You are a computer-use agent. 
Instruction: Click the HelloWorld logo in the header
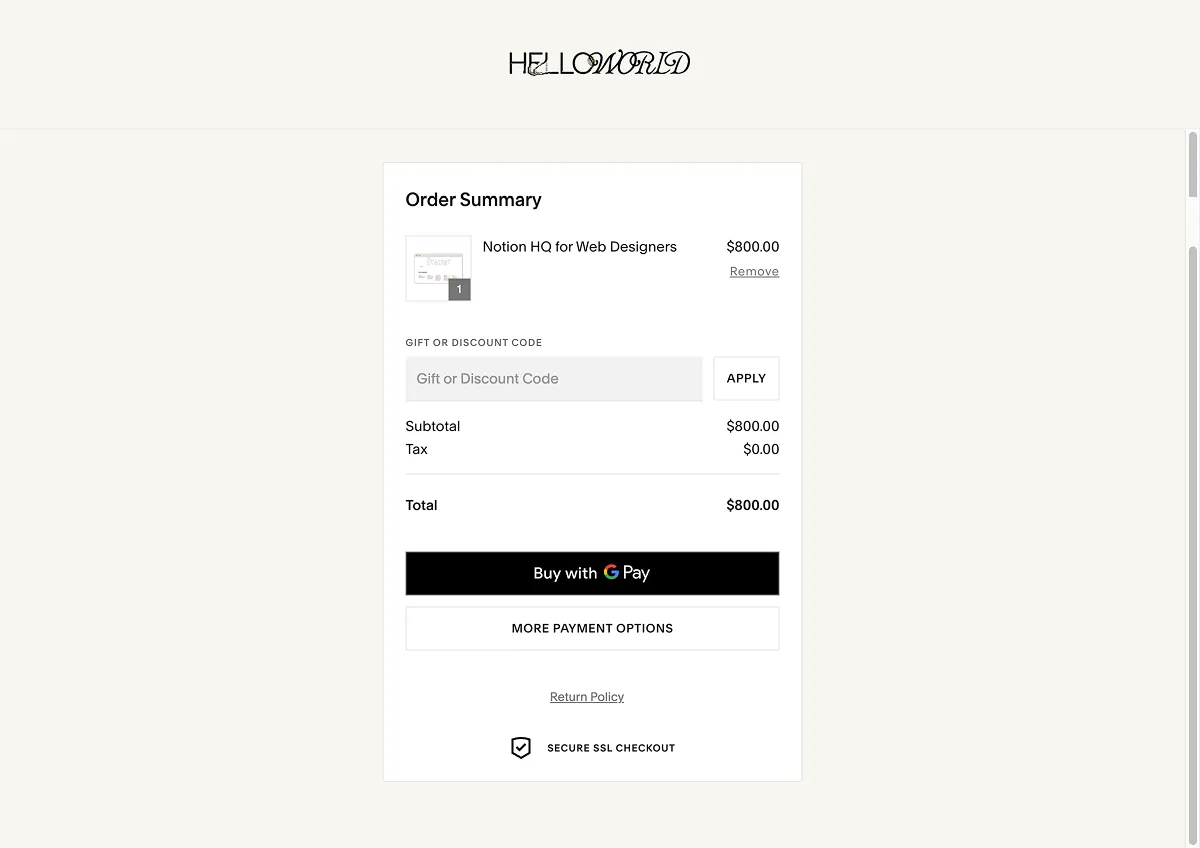click(599, 64)
